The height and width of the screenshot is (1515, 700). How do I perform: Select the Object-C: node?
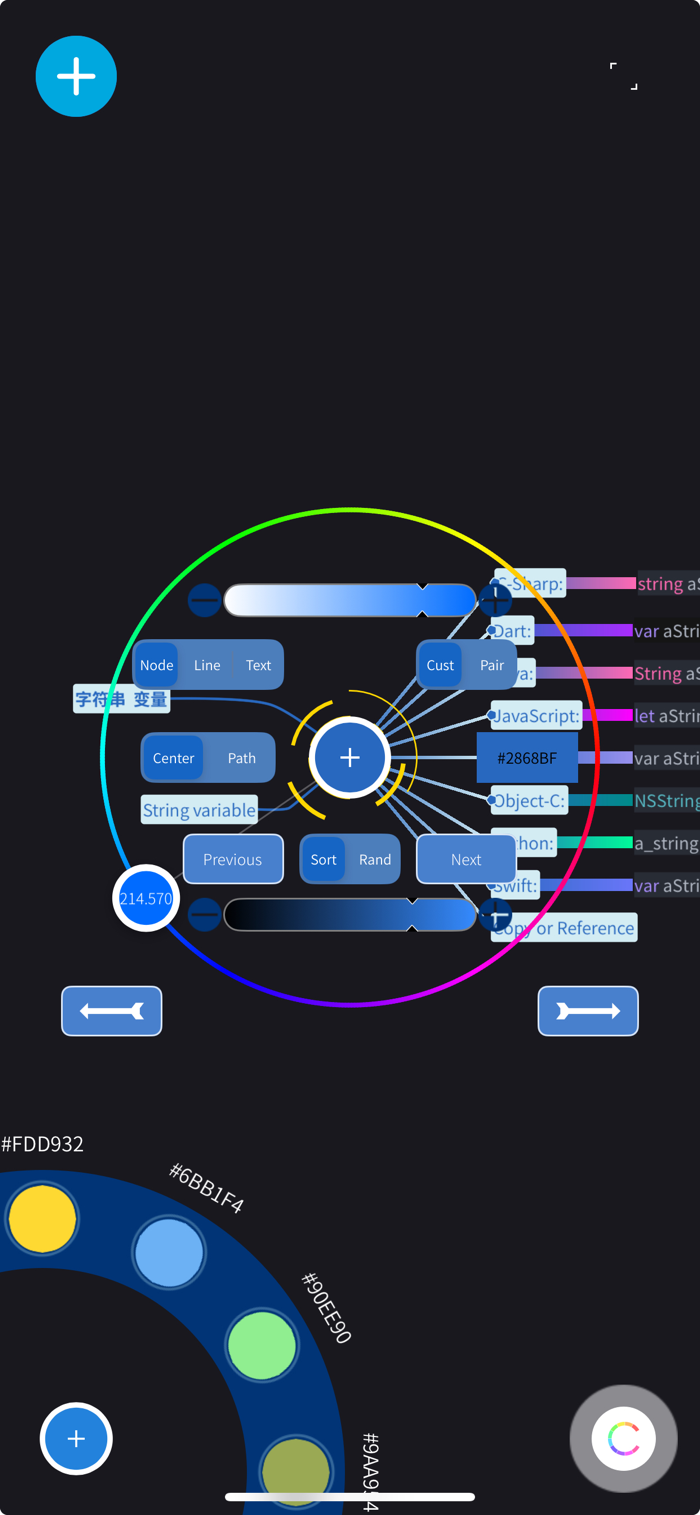coord(529,800)
